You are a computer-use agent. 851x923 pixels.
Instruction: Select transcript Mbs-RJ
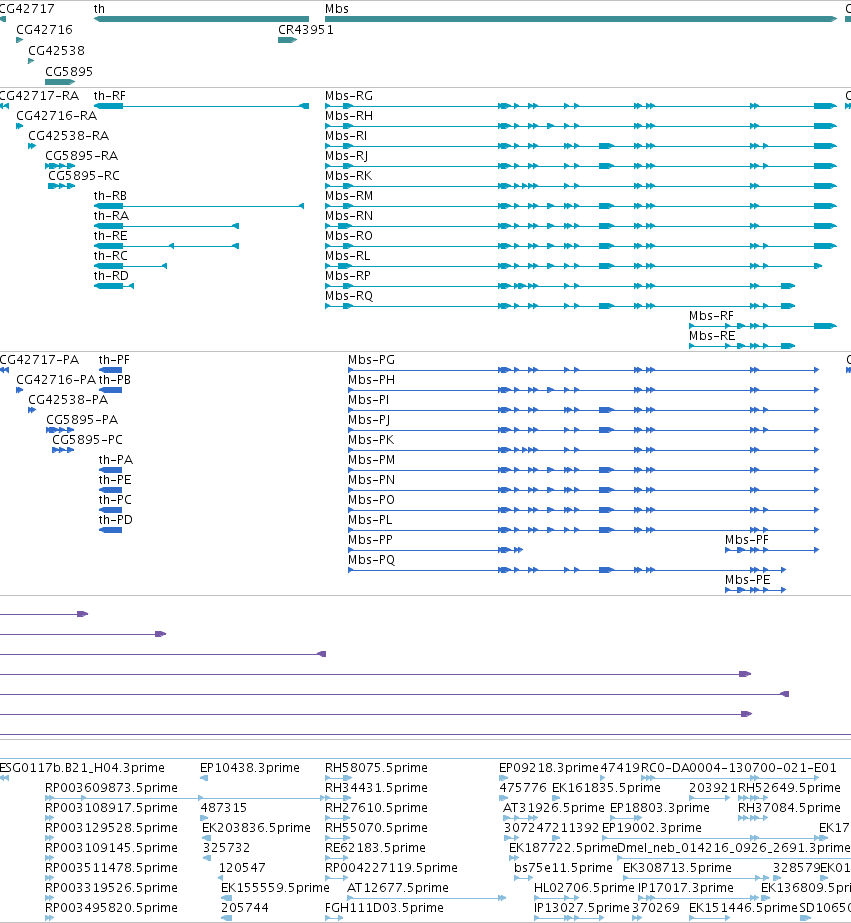tap(581, 166)
